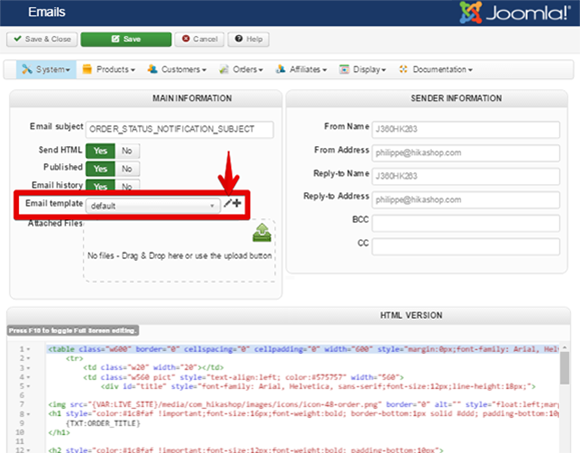Viewport: 580px width, 453px height.
Task: Click the pencil edit icon beside Email template
Action: (227, 203)
